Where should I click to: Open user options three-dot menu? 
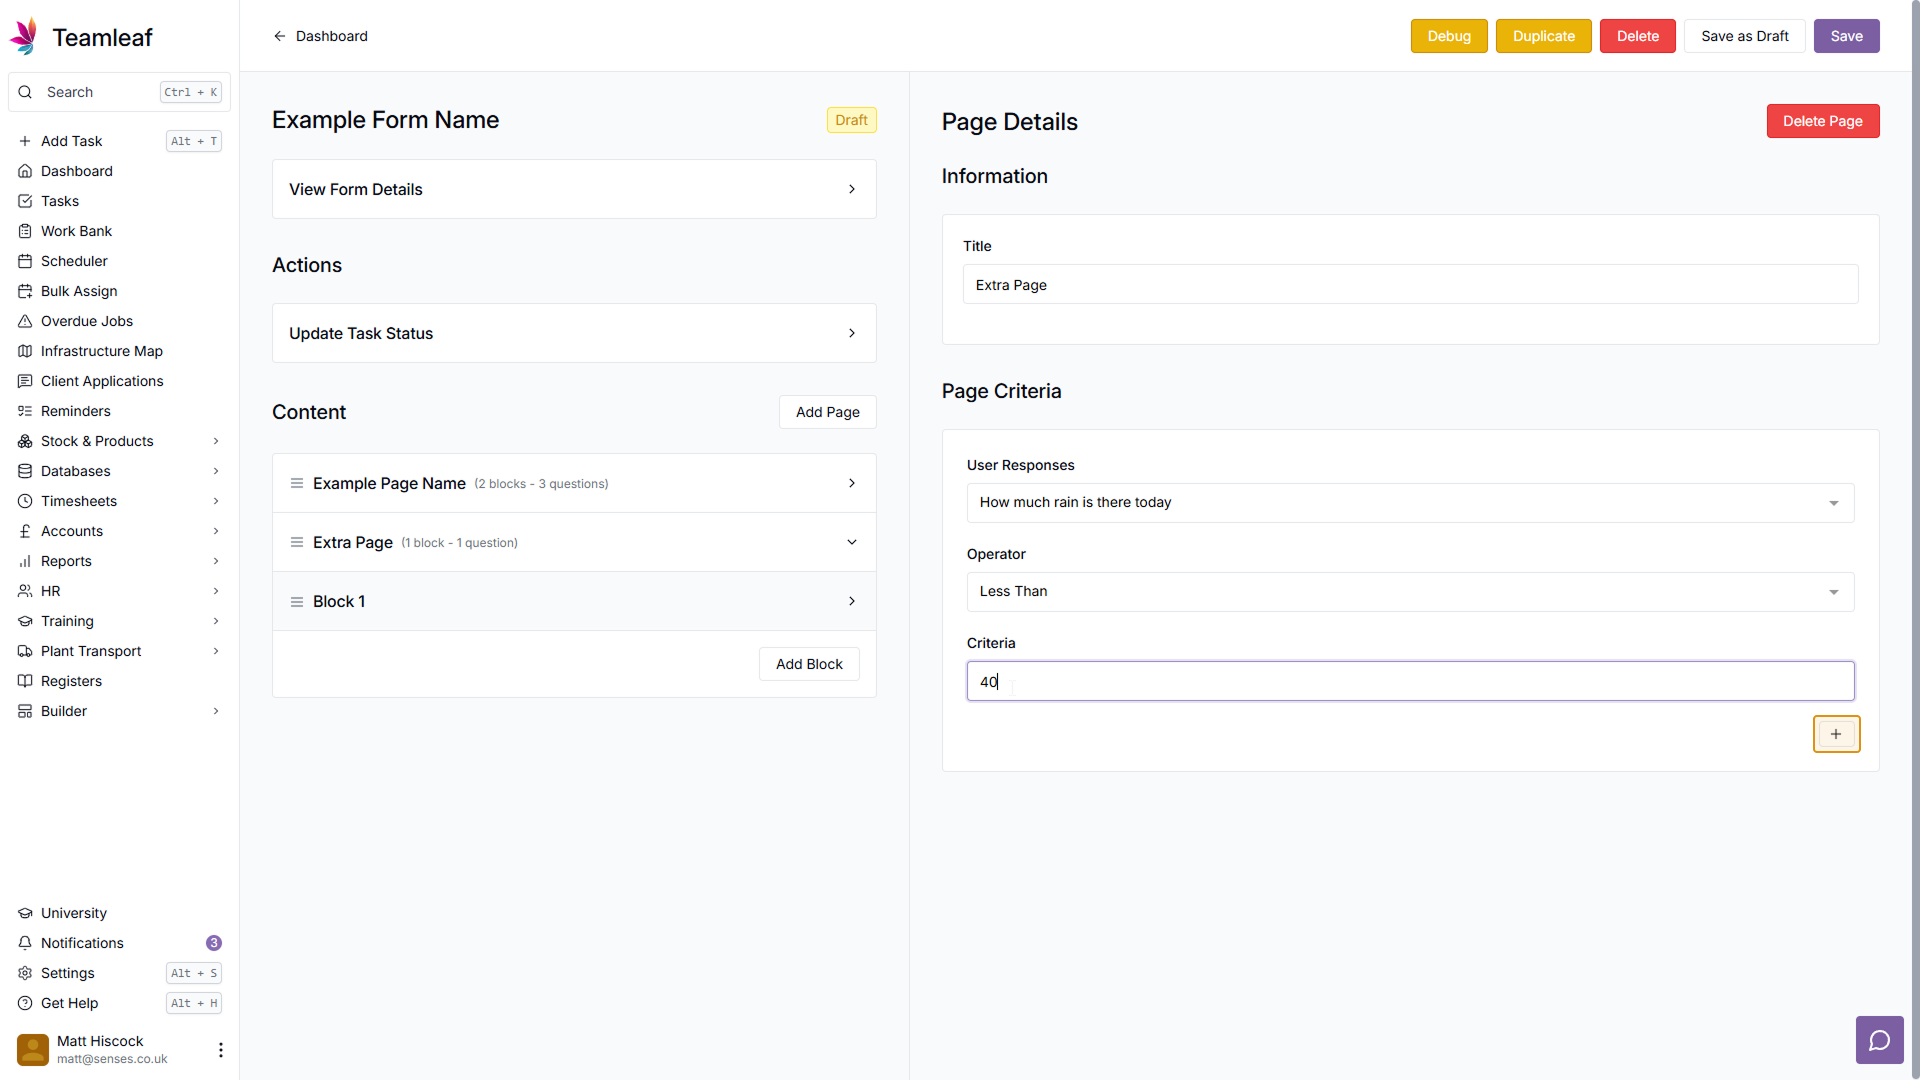[220, 1049]
